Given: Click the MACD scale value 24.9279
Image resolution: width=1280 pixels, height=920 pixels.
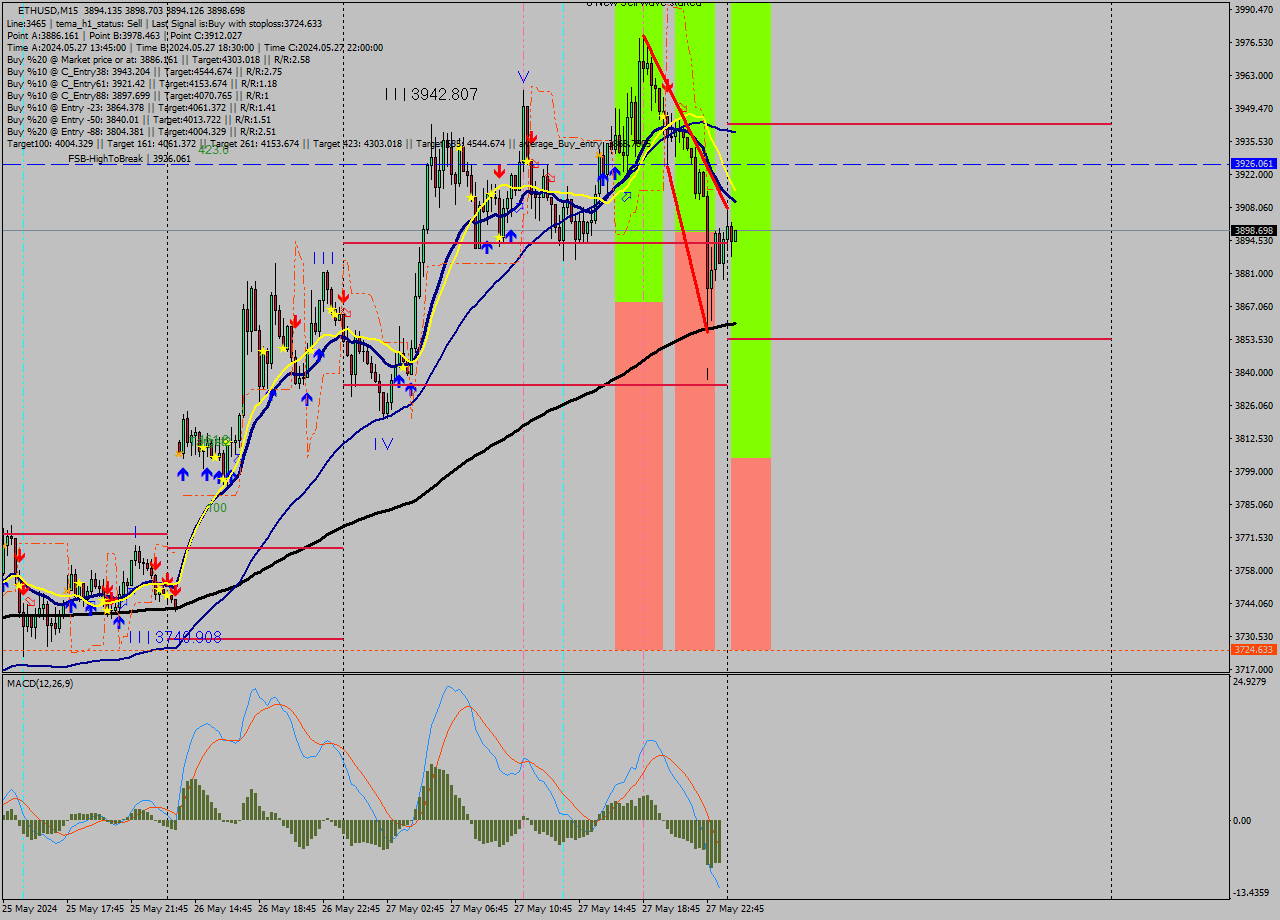Looking at the screenshot, I should [1251, 682].
